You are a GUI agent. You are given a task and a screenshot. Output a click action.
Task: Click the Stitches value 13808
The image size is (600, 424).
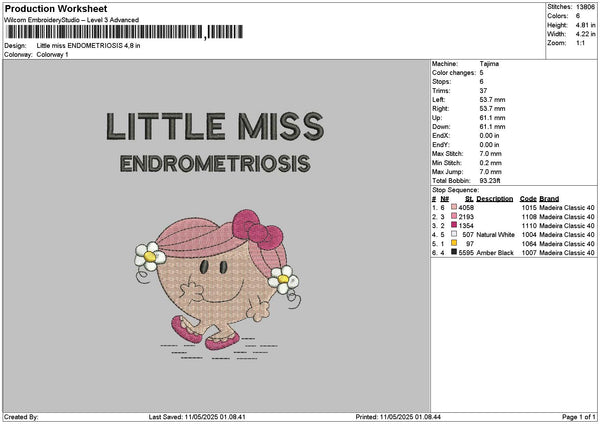[x=585, y=7]
